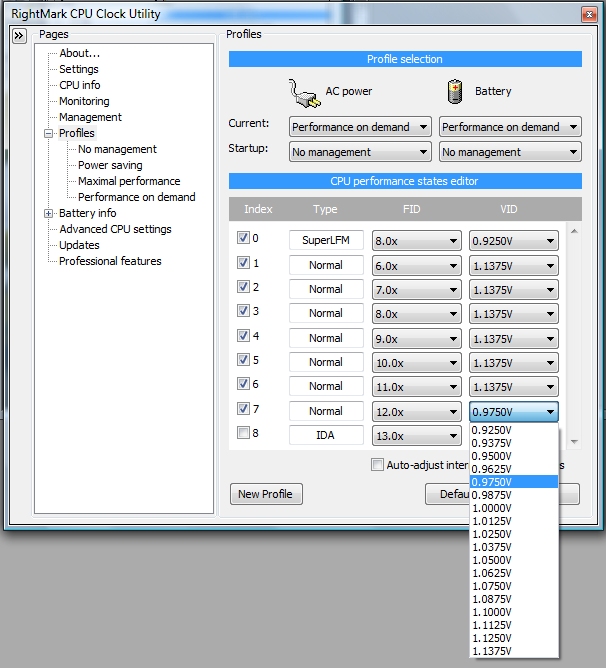
Task: Click the states list scroll-down arrow
Action: tap(574, 442)
